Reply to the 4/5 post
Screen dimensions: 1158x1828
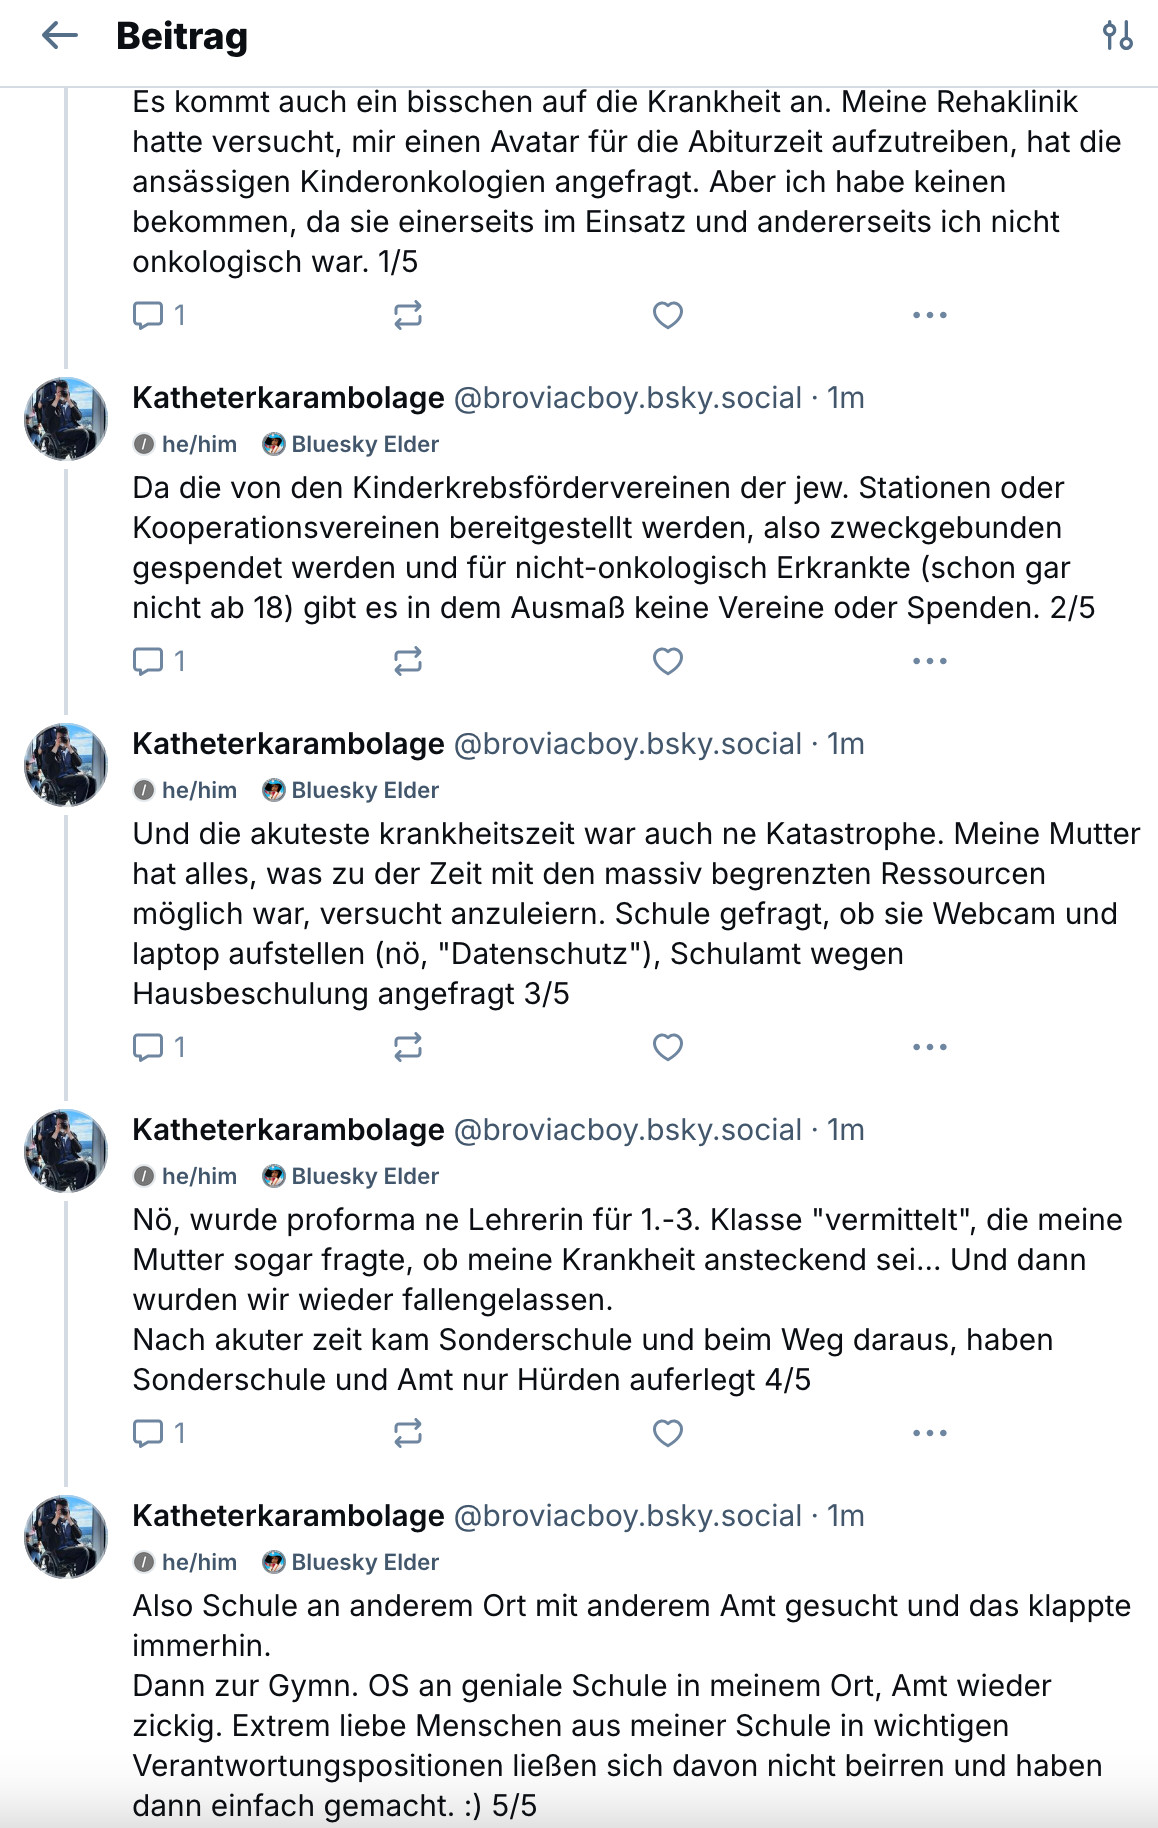(149, 1433)
